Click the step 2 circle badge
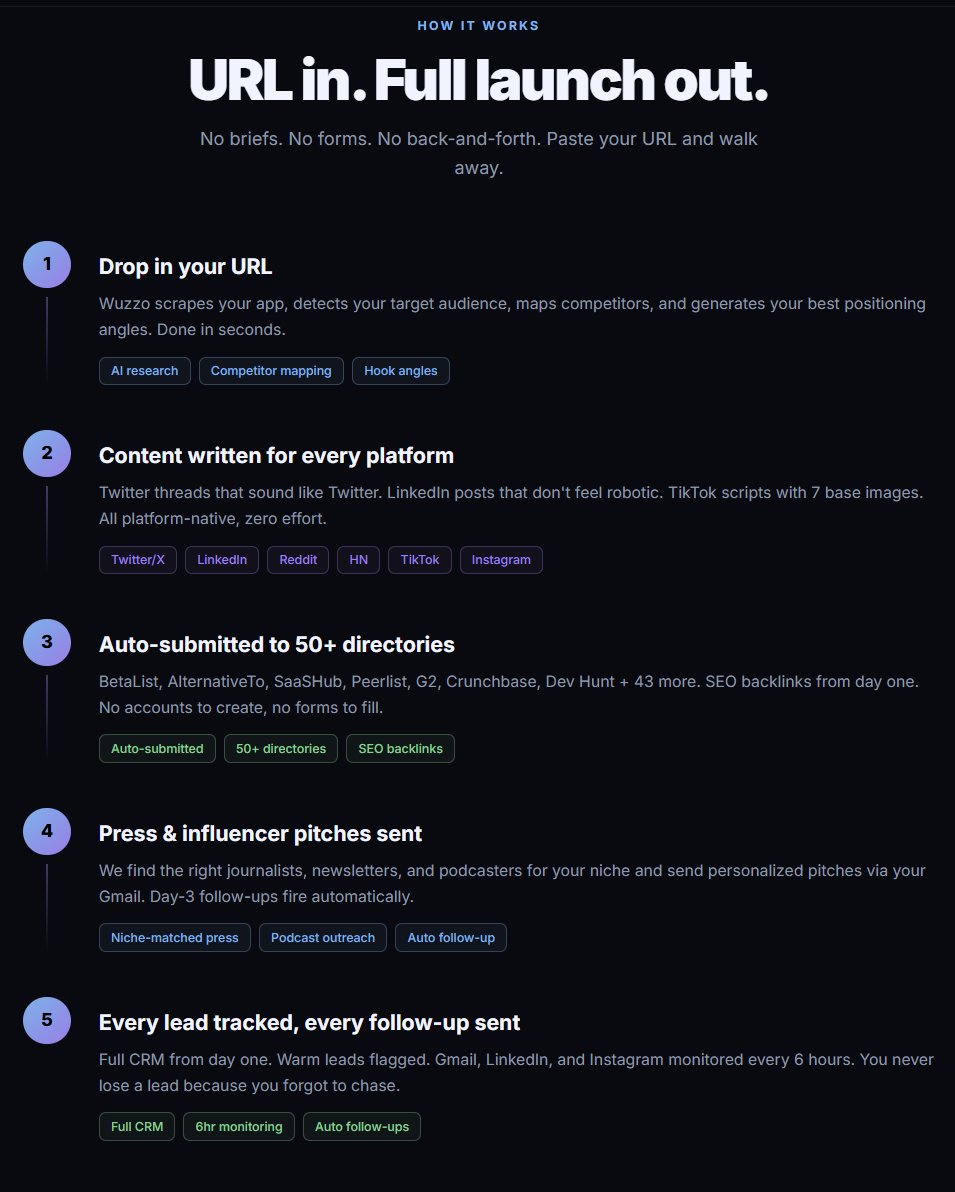This screenshot has height=1192, width=955. [47, 453]
